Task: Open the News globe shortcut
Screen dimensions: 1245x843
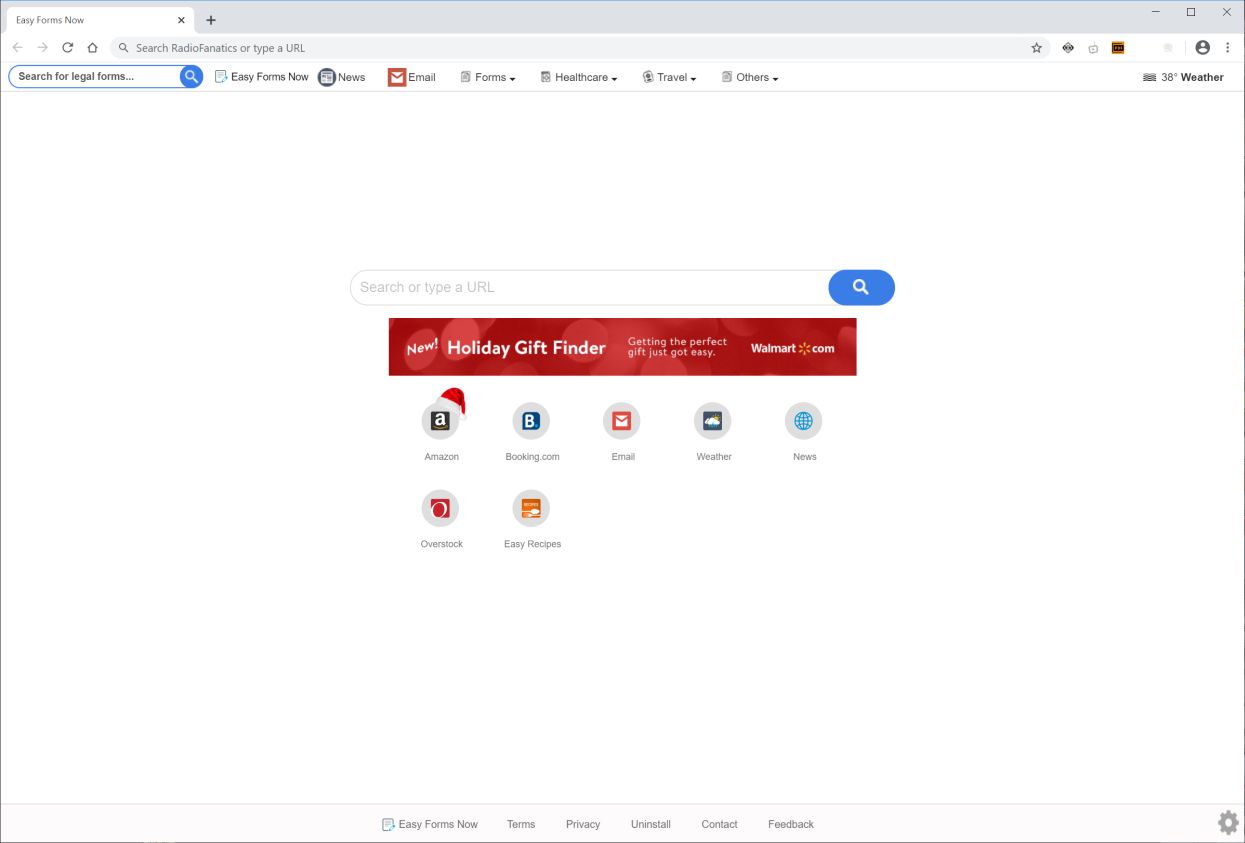Action: (x=804, y=421)
